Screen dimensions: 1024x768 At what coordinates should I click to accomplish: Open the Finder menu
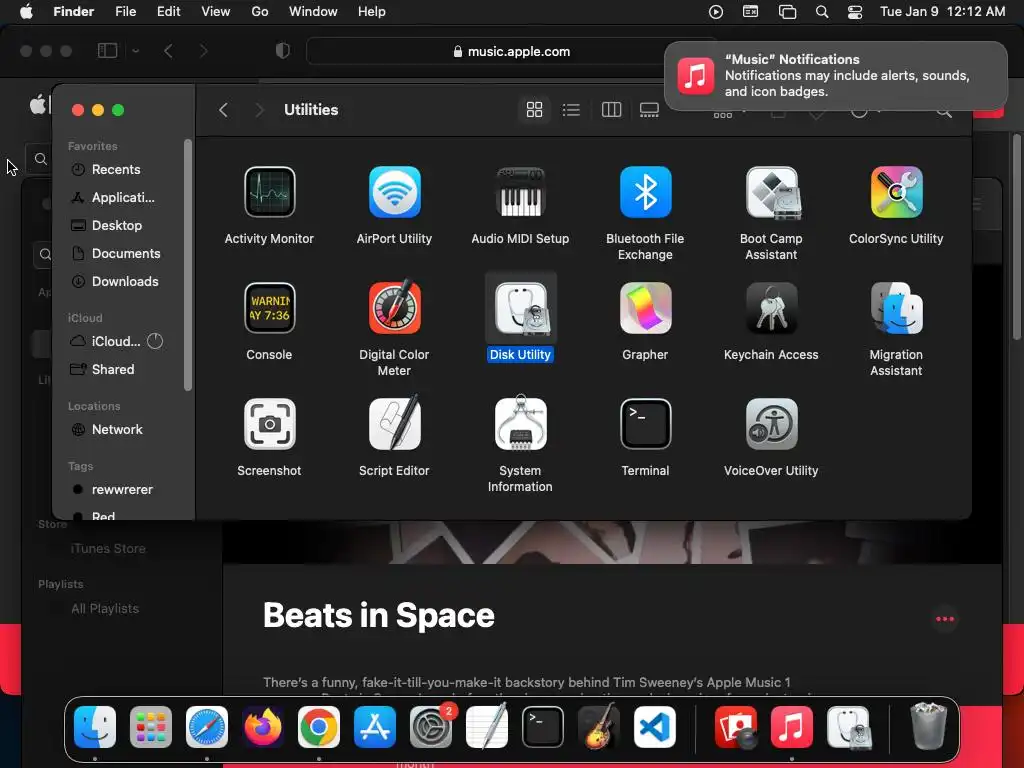tap(73, 12)
